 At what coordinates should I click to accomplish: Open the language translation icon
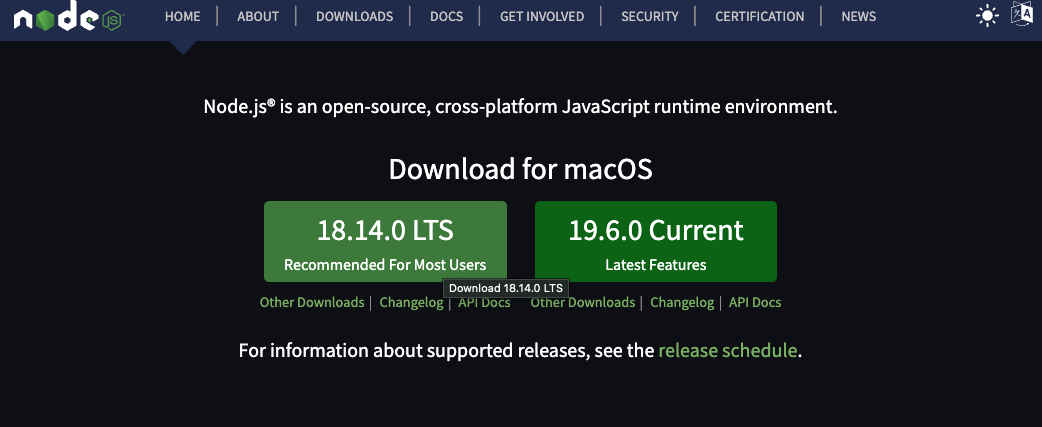click(1021, 13)
